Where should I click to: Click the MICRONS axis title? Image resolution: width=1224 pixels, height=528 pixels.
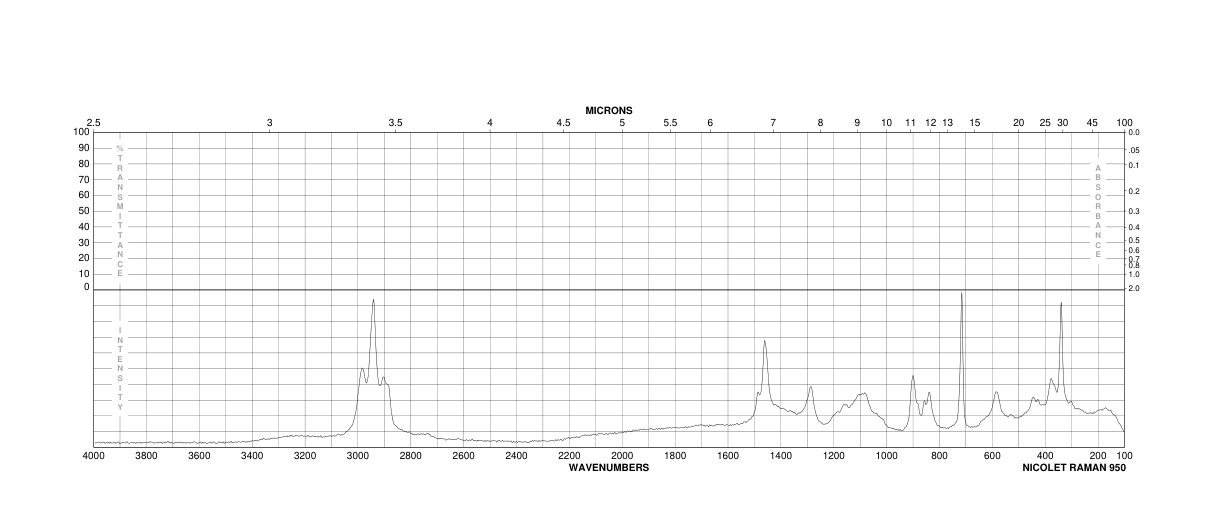(609, 110)
